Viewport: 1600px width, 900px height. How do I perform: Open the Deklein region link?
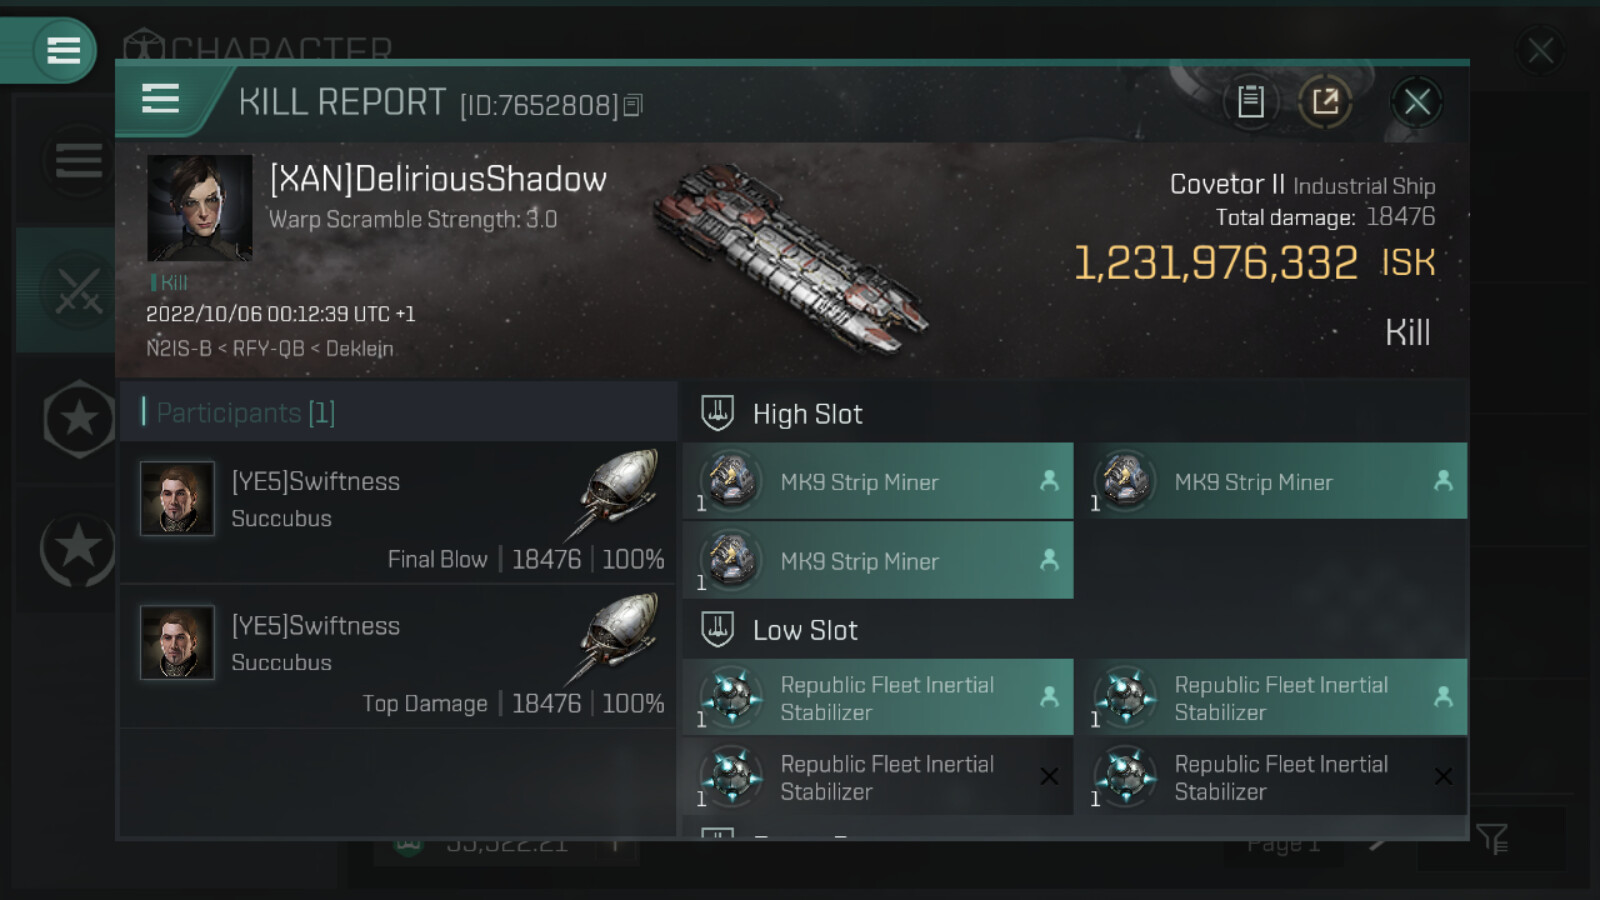359,349
